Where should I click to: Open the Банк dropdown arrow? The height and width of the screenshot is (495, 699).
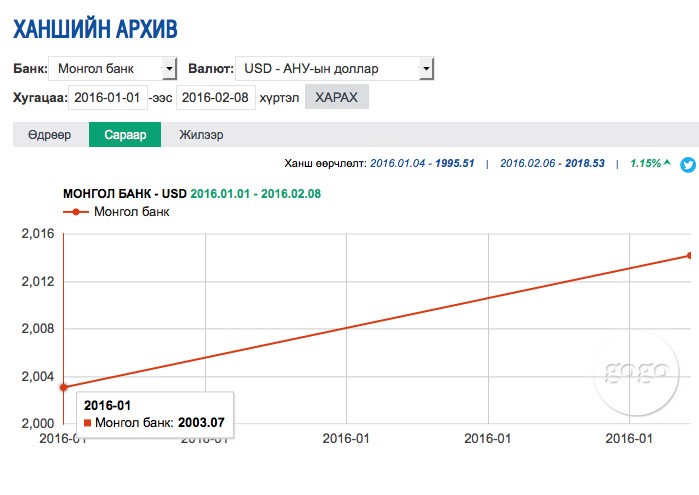click(x=169, y=69)
